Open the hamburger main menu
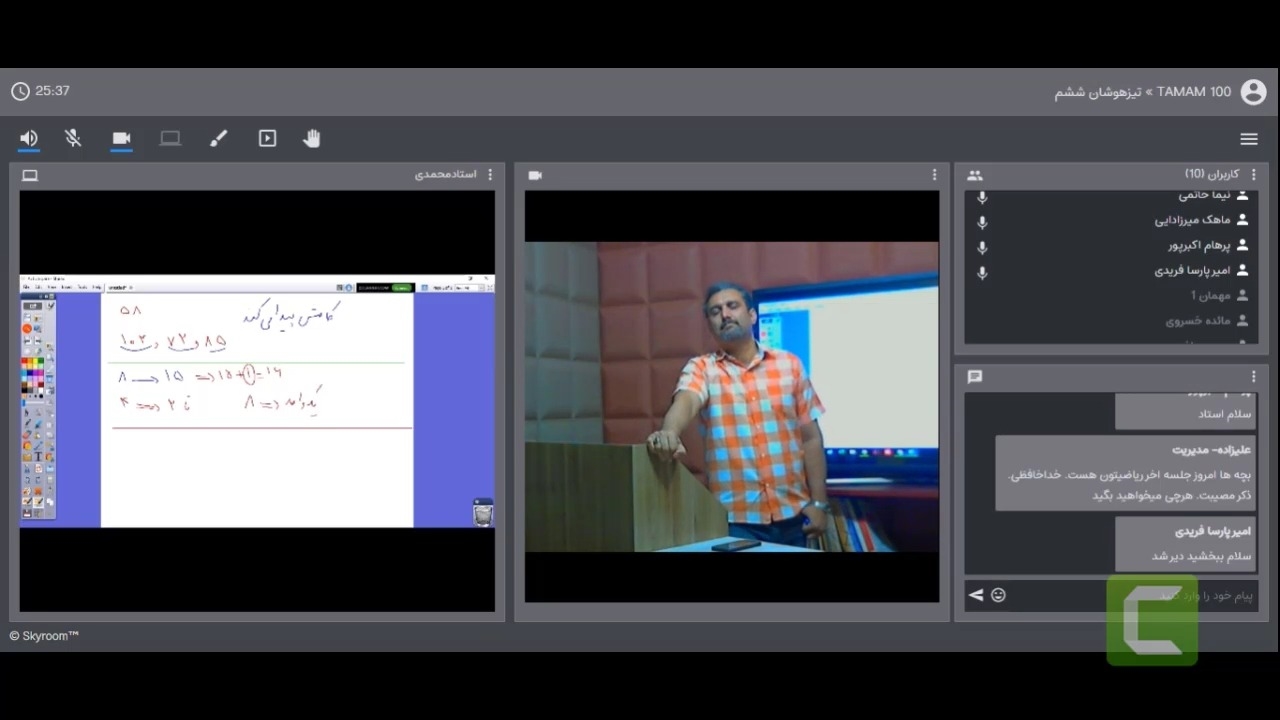Viewport: 1280px width, 720px height. (1248, 139)
